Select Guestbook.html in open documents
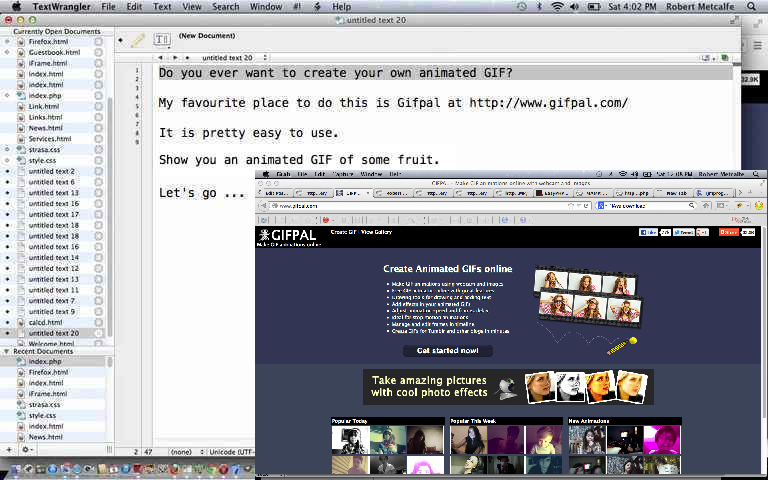This screenshot has height=480, width=768. click(54, 52)
